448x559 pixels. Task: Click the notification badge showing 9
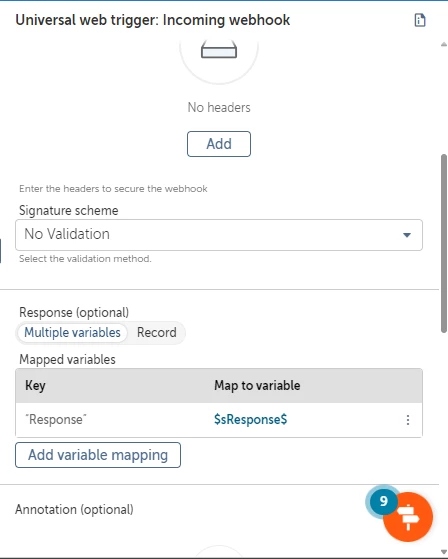click(383, 501)
